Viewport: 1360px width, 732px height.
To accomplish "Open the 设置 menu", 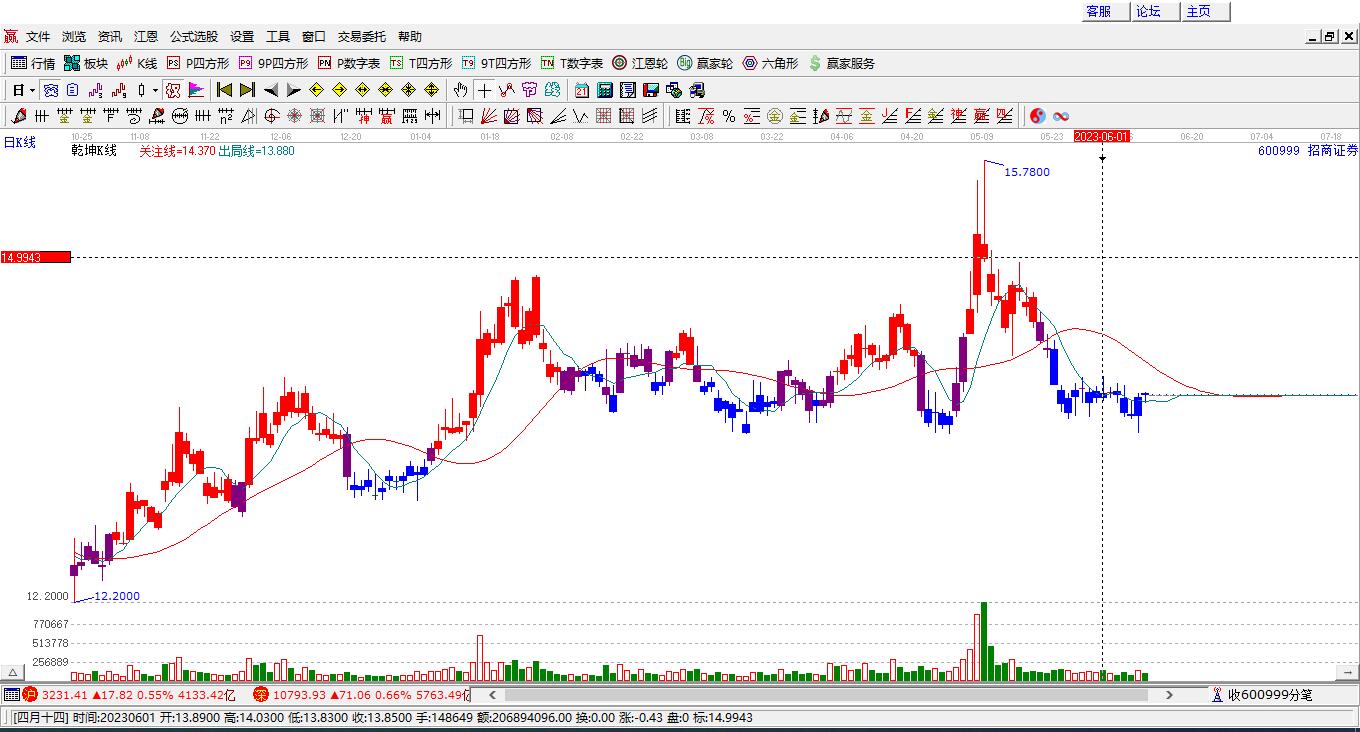I will [x=242, y=37].
